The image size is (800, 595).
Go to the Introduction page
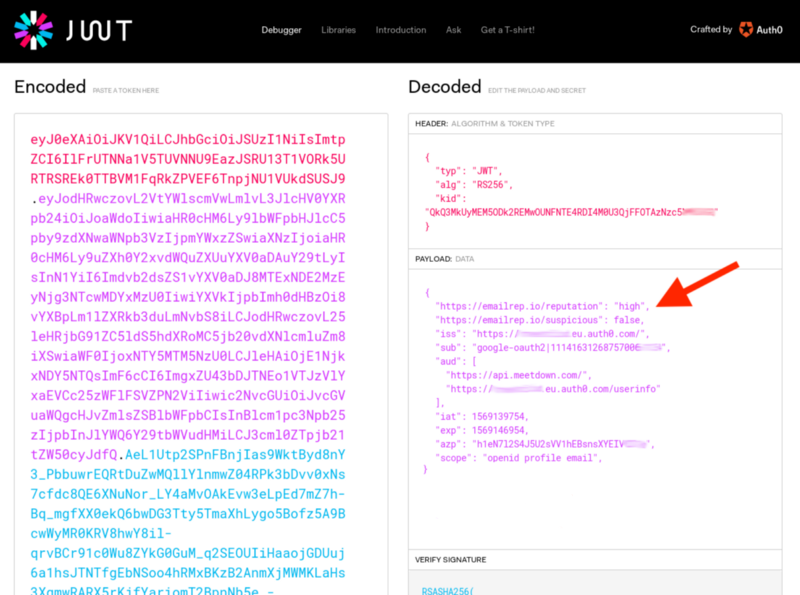click(401, 30)
